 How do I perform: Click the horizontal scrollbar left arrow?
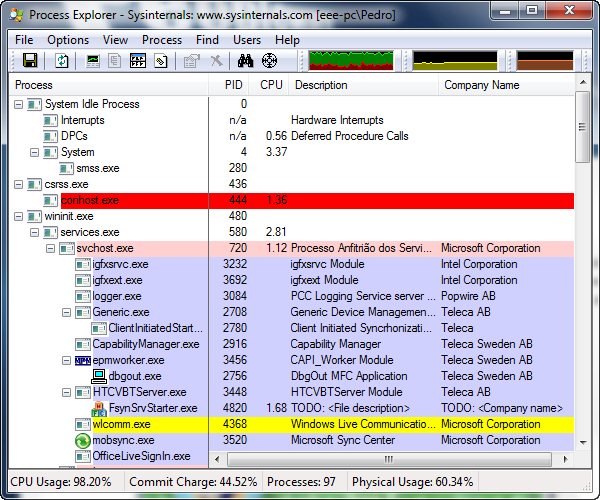tap(217, 459)
